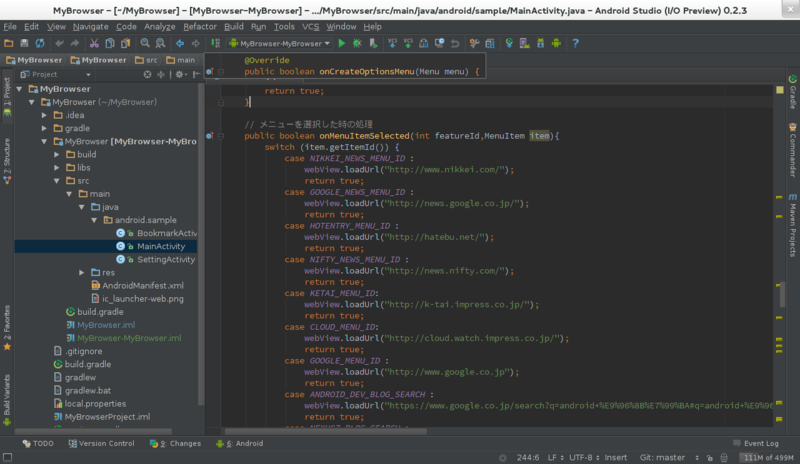Click the Find magnifier icon

pyautogui.click(x=145, y=43)
